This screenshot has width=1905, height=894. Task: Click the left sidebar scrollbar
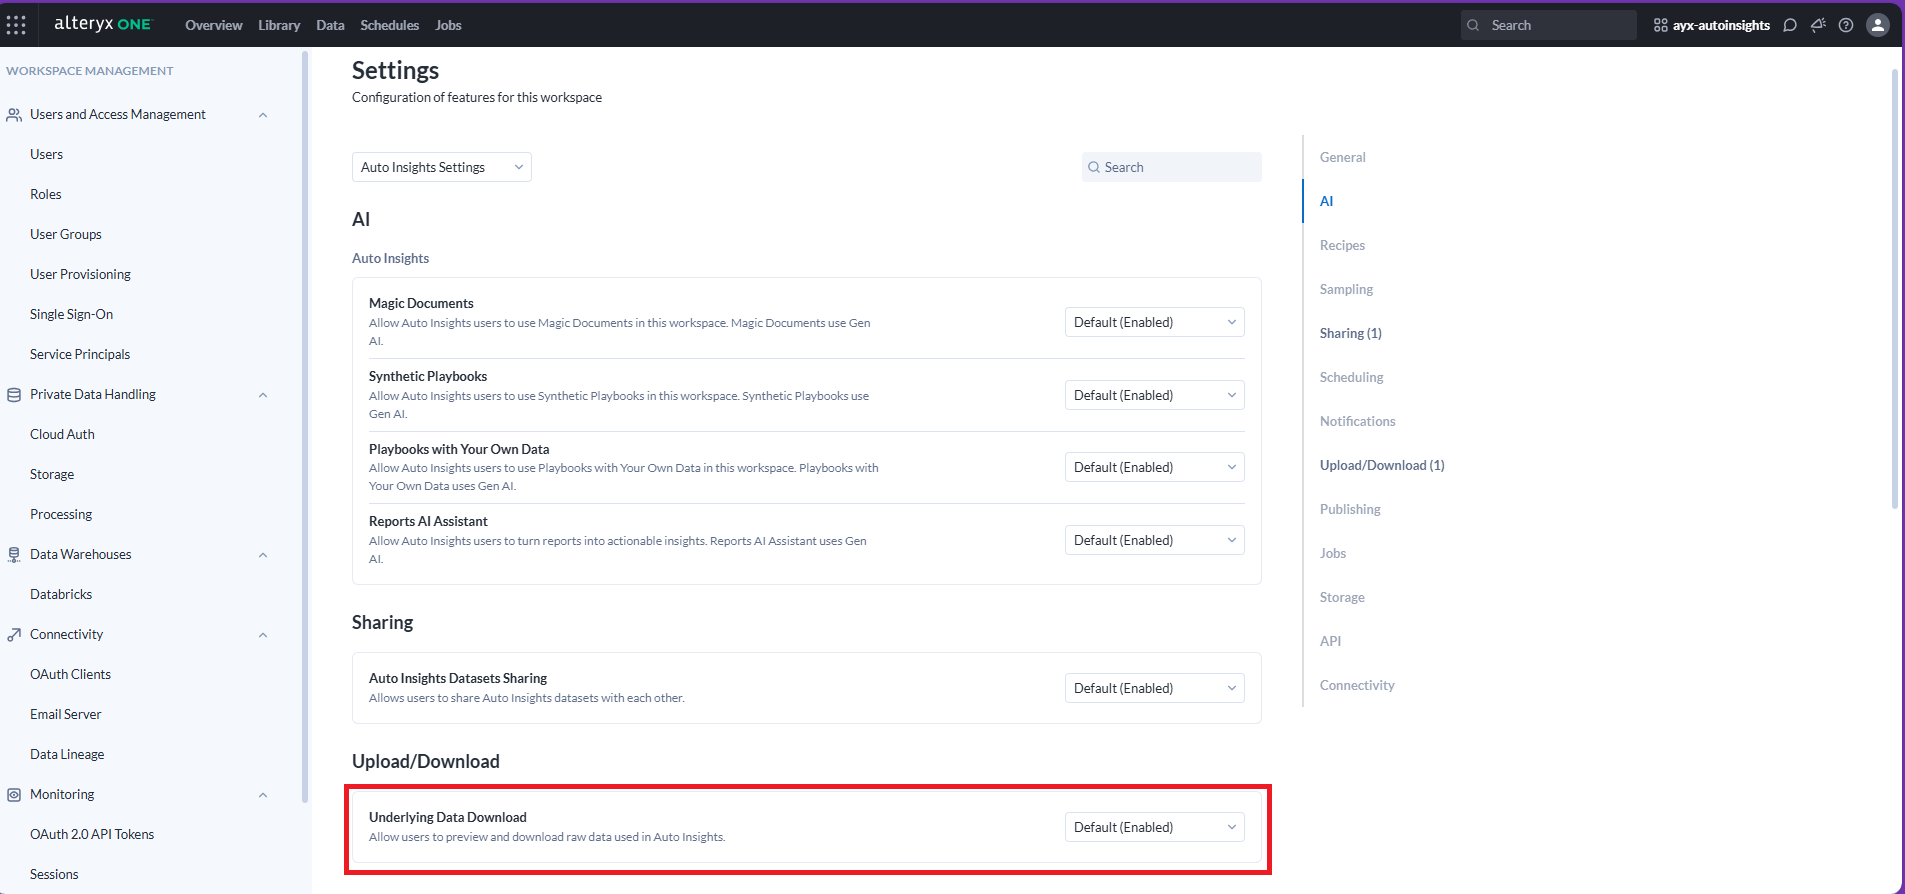[305, 400]
